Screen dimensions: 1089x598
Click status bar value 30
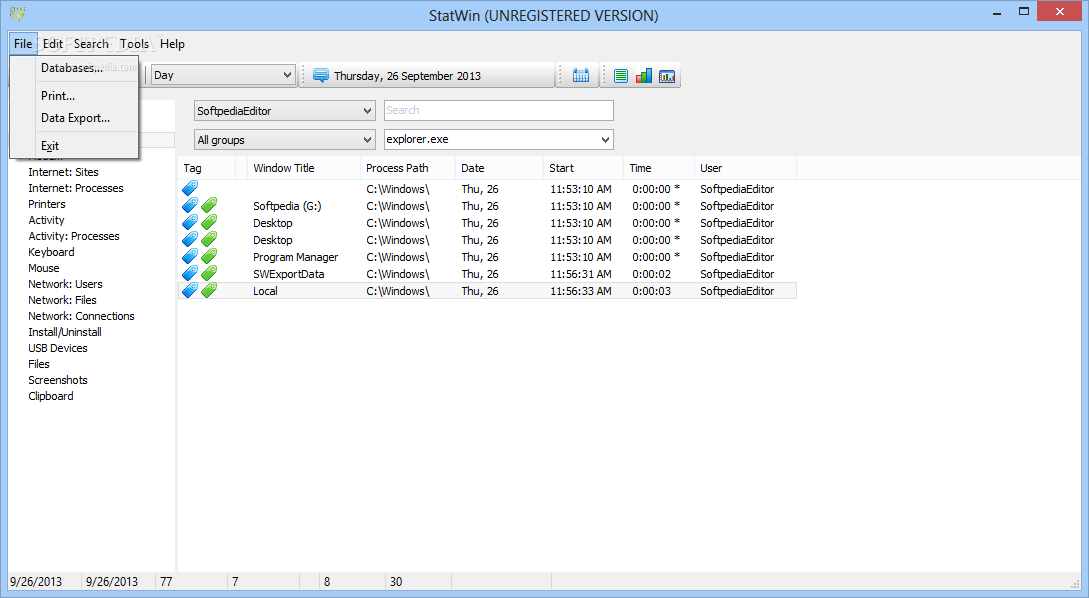(396, 581)
